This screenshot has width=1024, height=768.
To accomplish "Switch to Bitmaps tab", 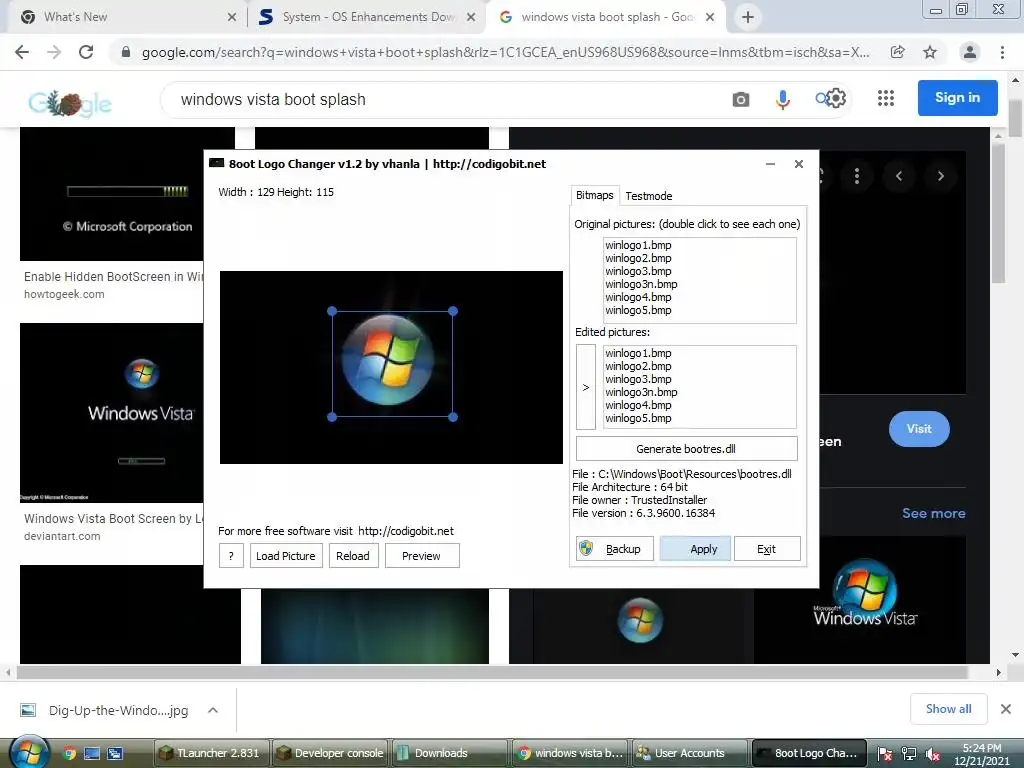I will click(x=594, y=195).
